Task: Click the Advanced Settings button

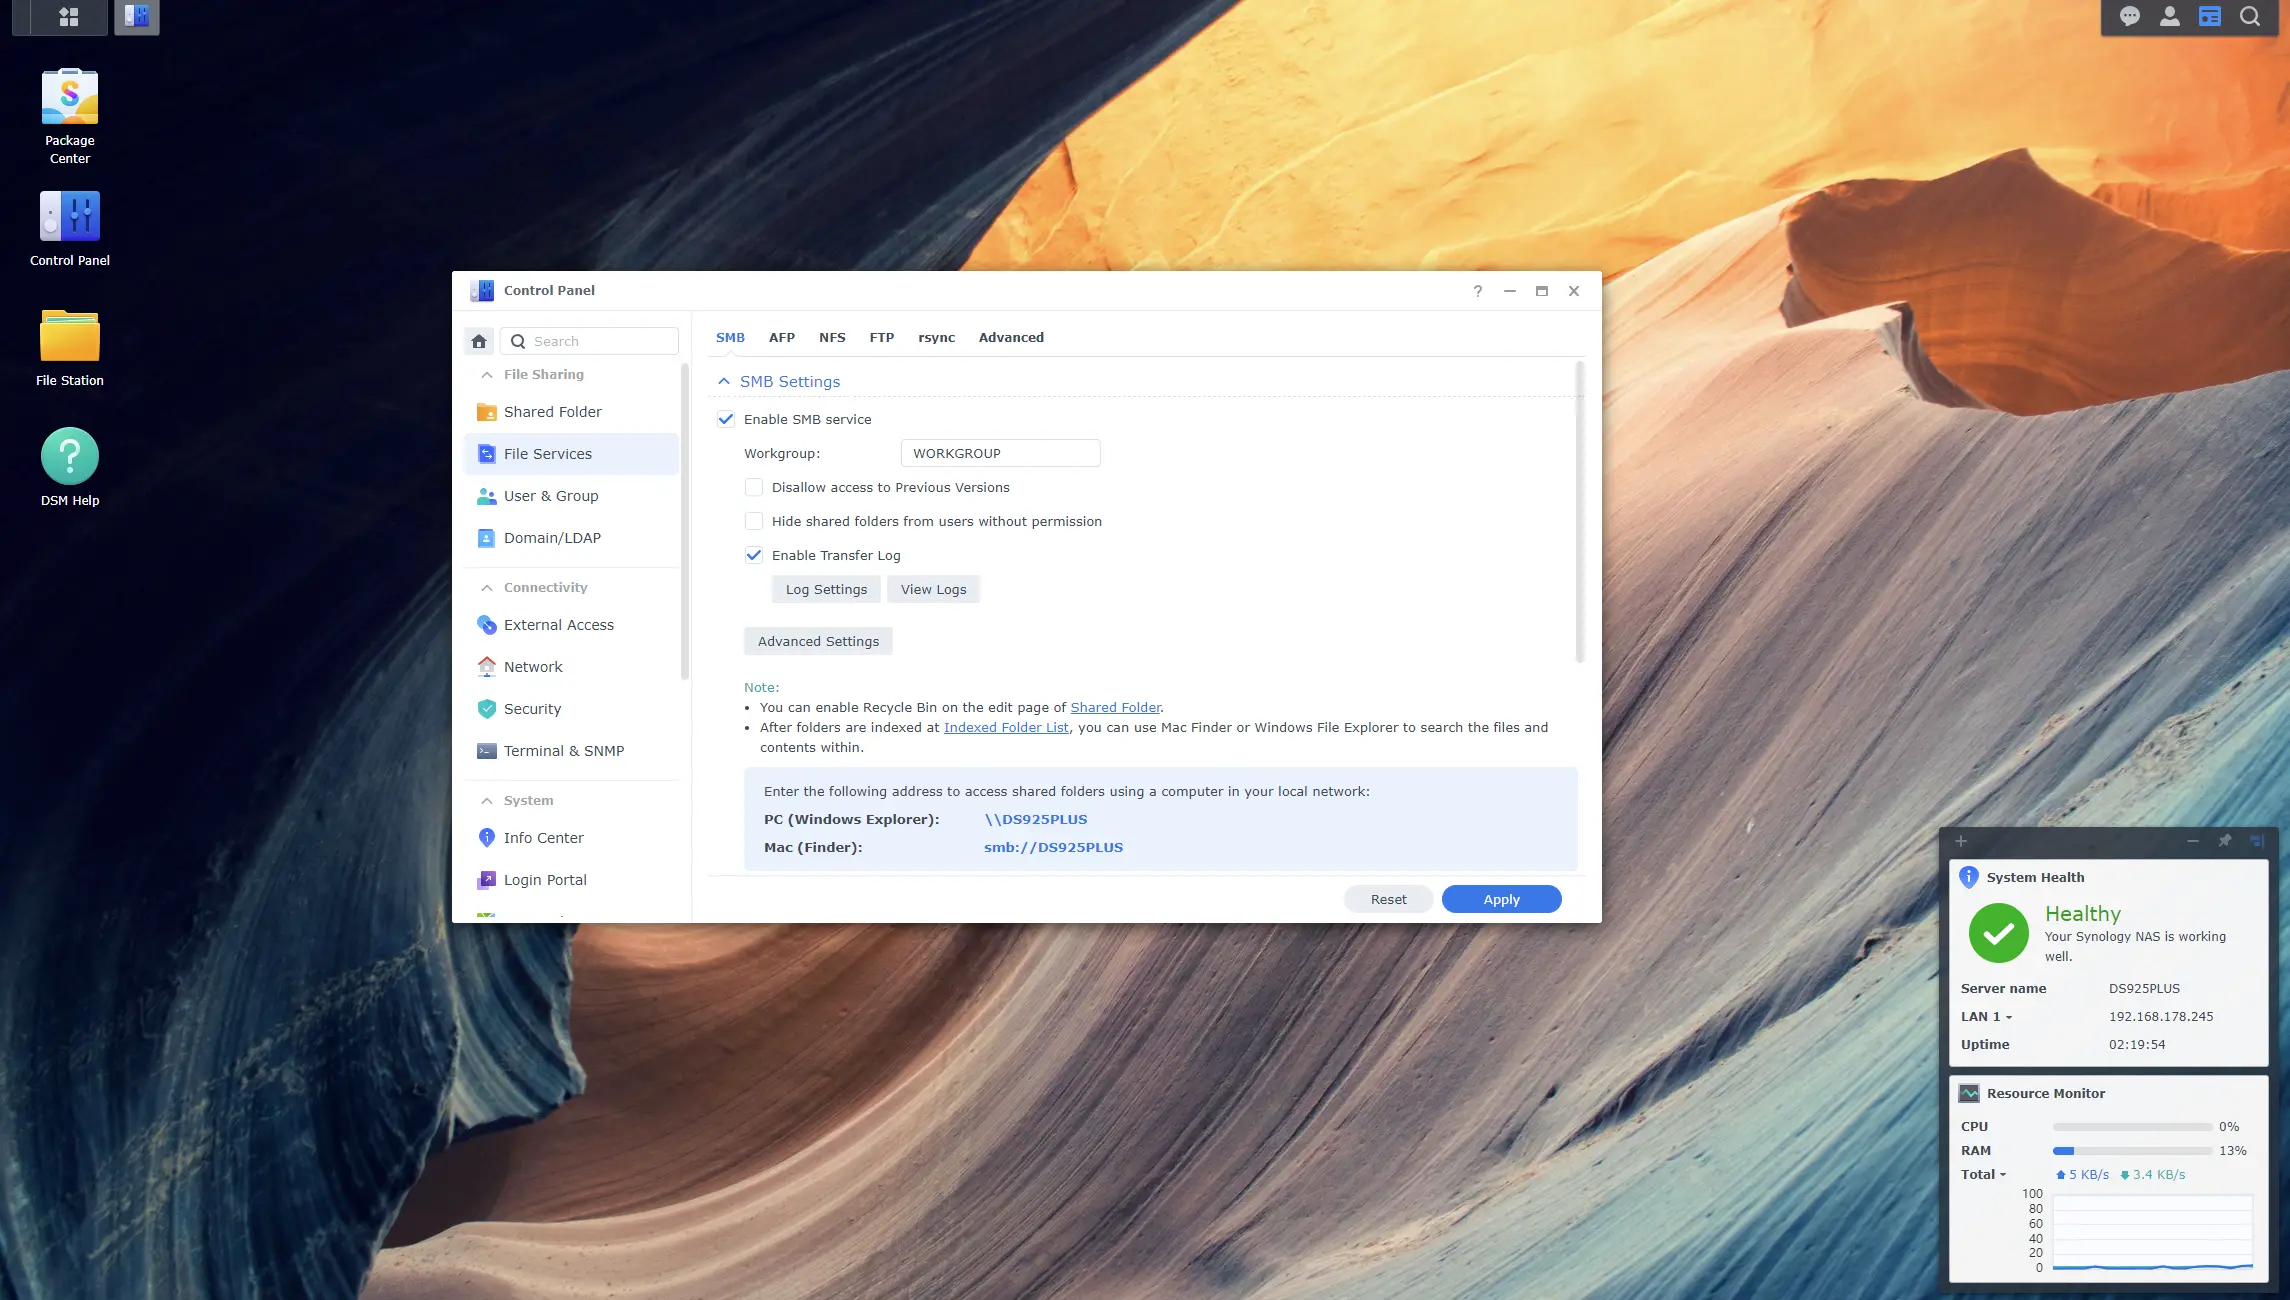Action: [x=818, y=641]
